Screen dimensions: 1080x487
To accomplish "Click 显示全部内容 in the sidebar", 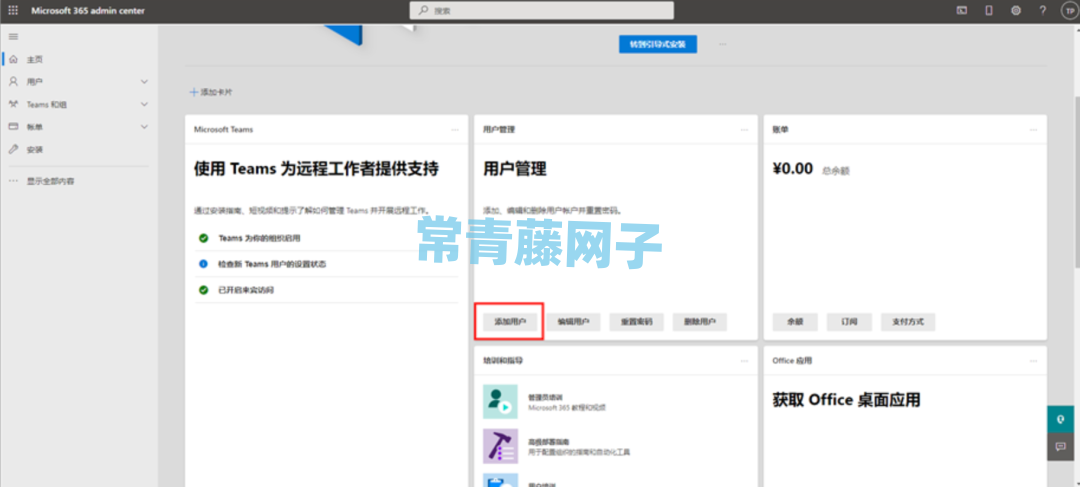I will click(50, 181).
